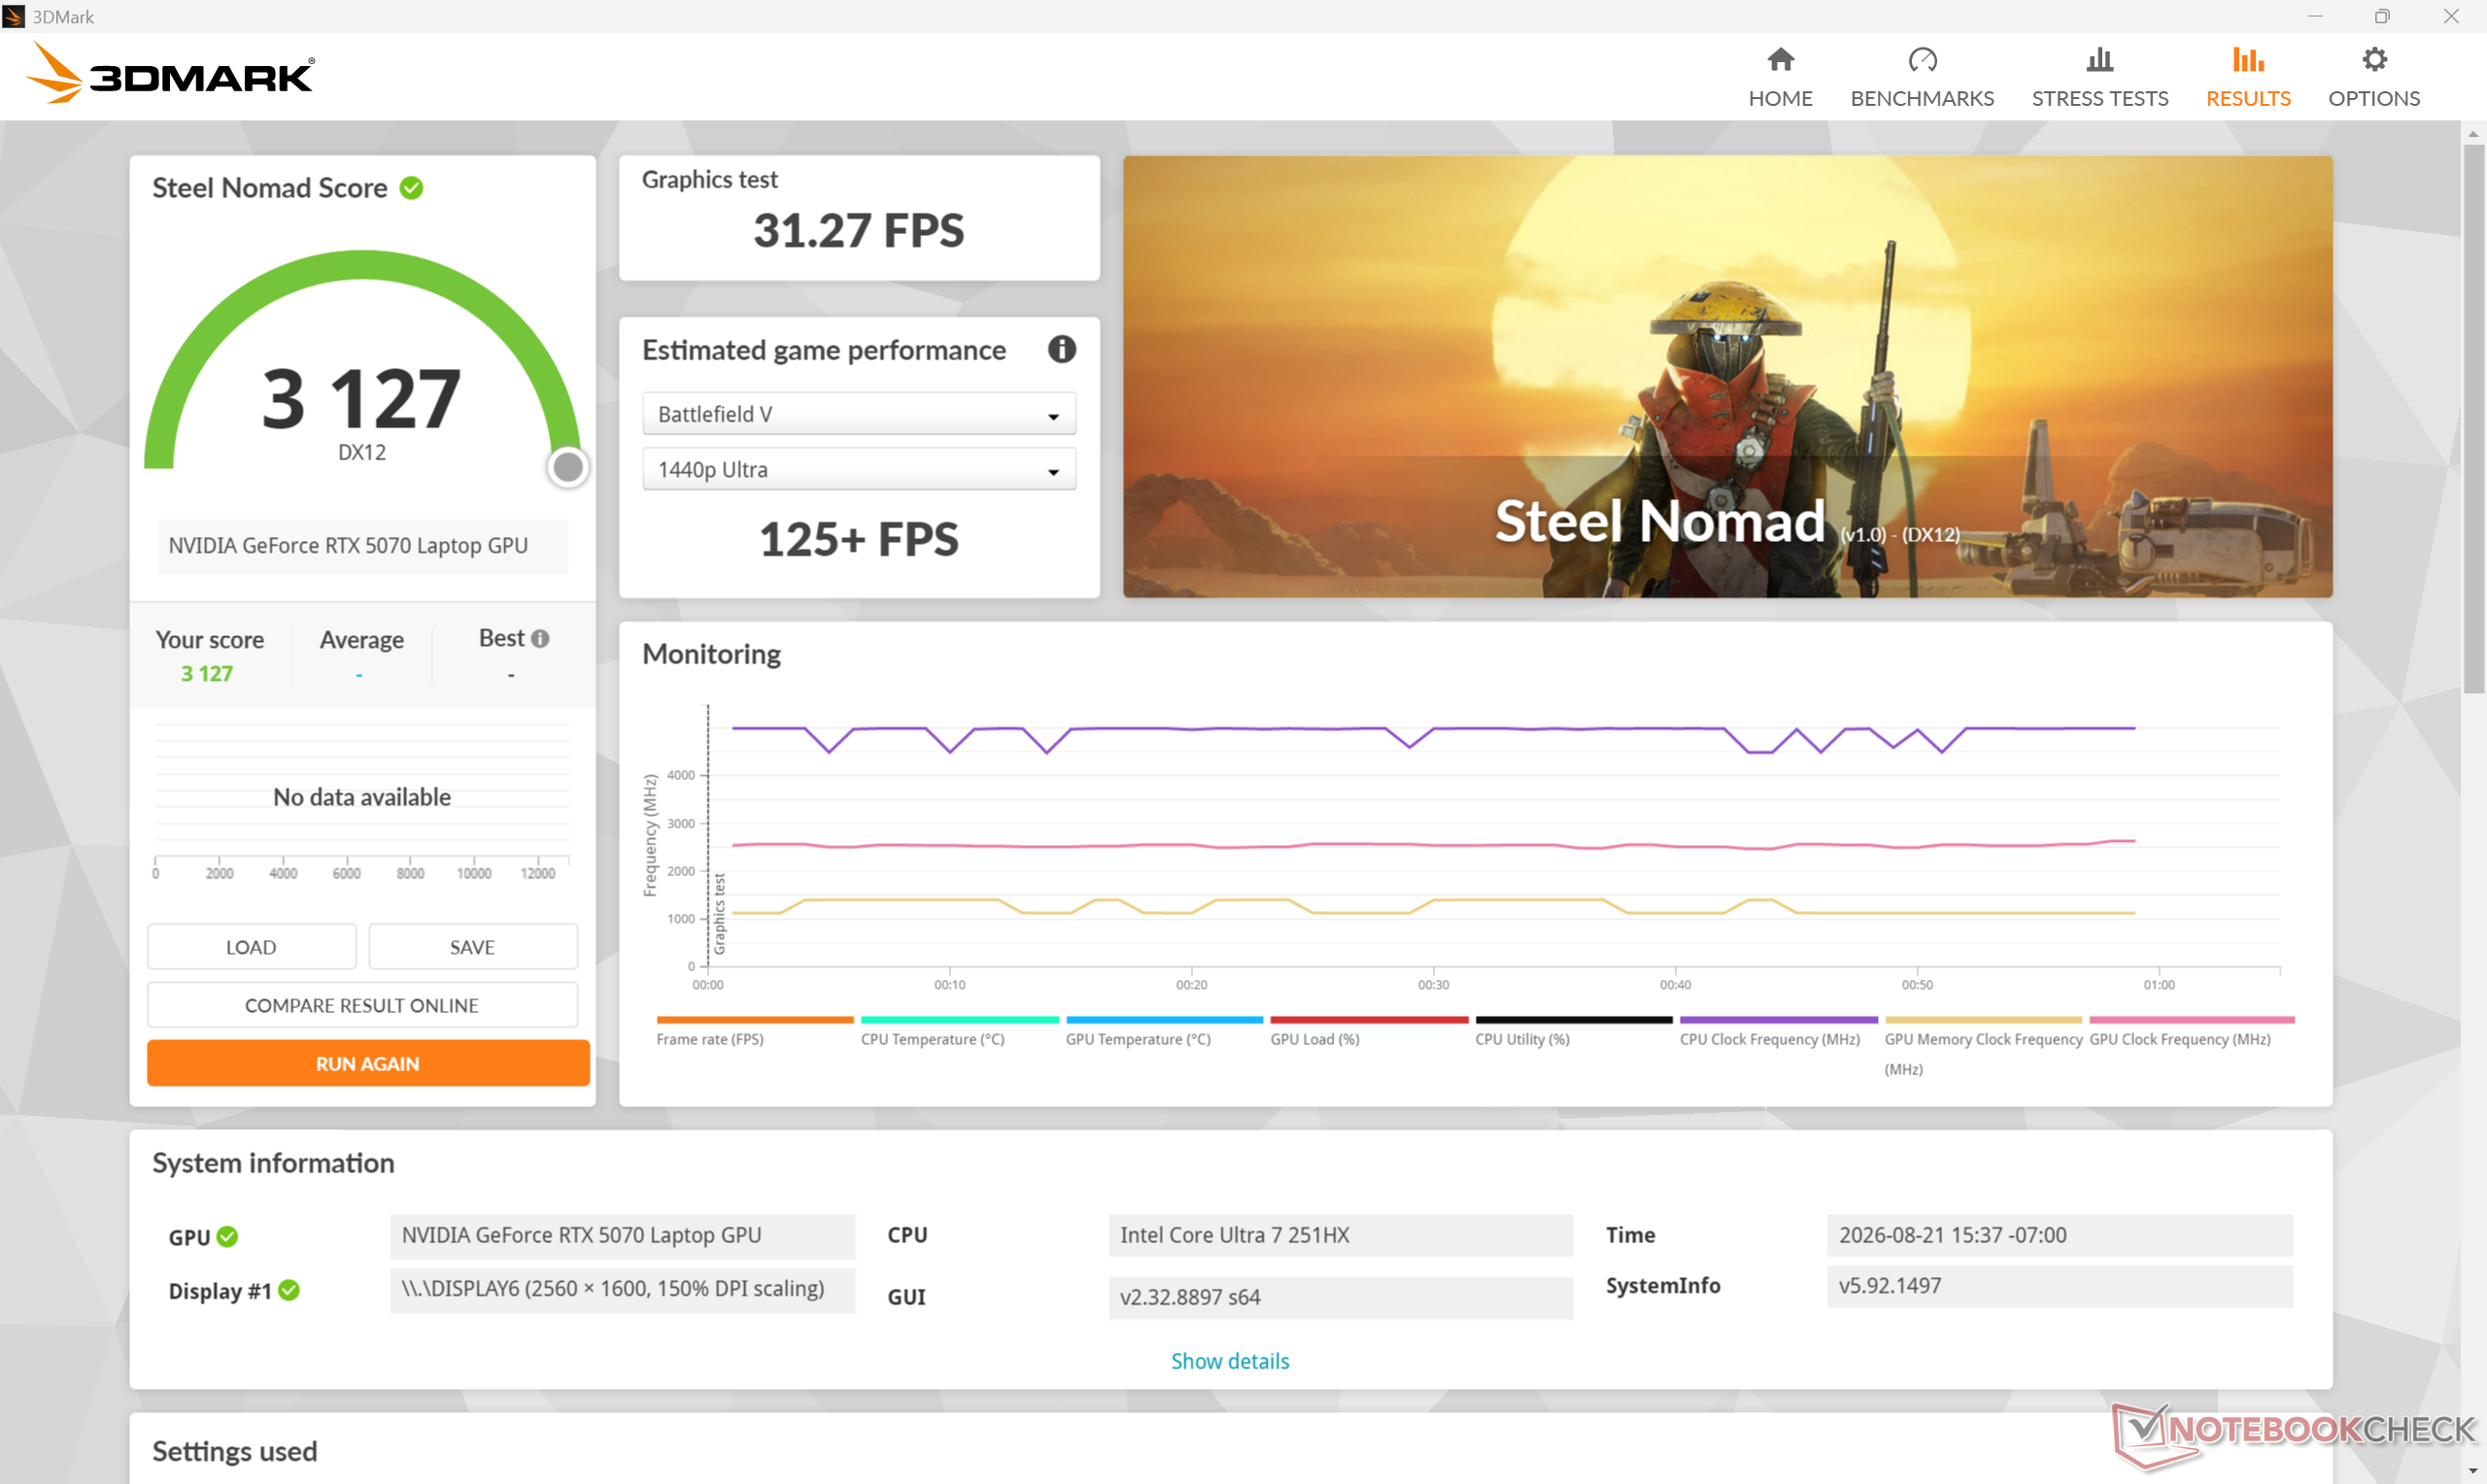Viewport: 2487px width, 1484px height.
Task: Toggle the CPU Utility (%) legend swatch
Action: tap(1574, 1020)
